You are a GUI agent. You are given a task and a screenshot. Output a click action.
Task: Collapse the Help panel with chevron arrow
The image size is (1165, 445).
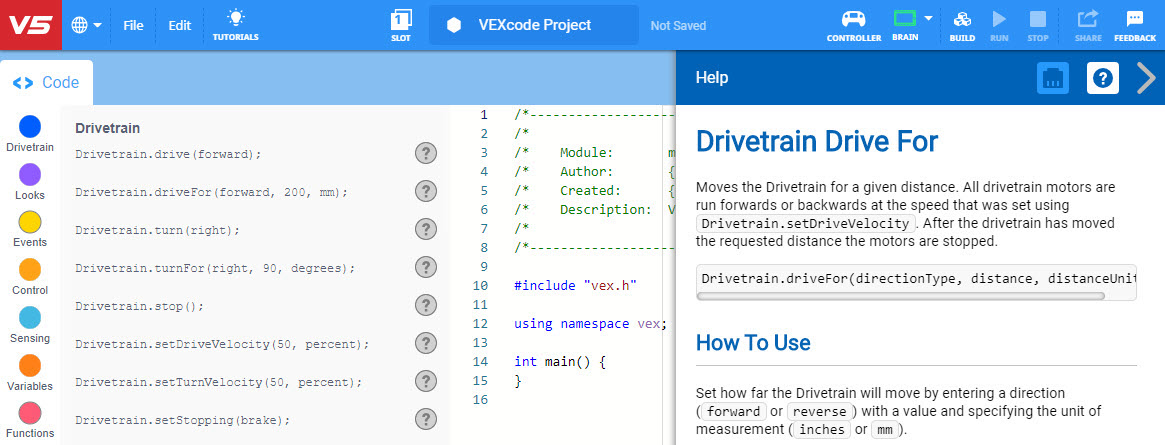(1146, 78)
